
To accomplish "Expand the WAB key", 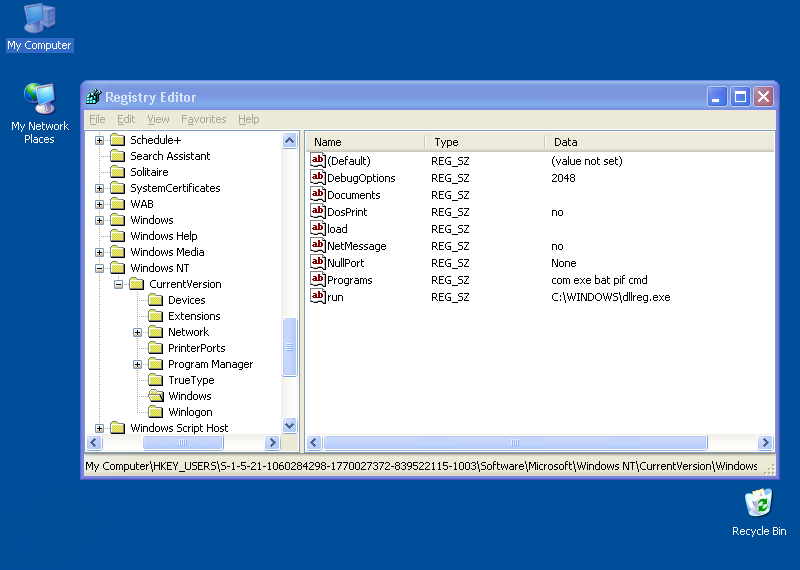I will pos(99,204).
